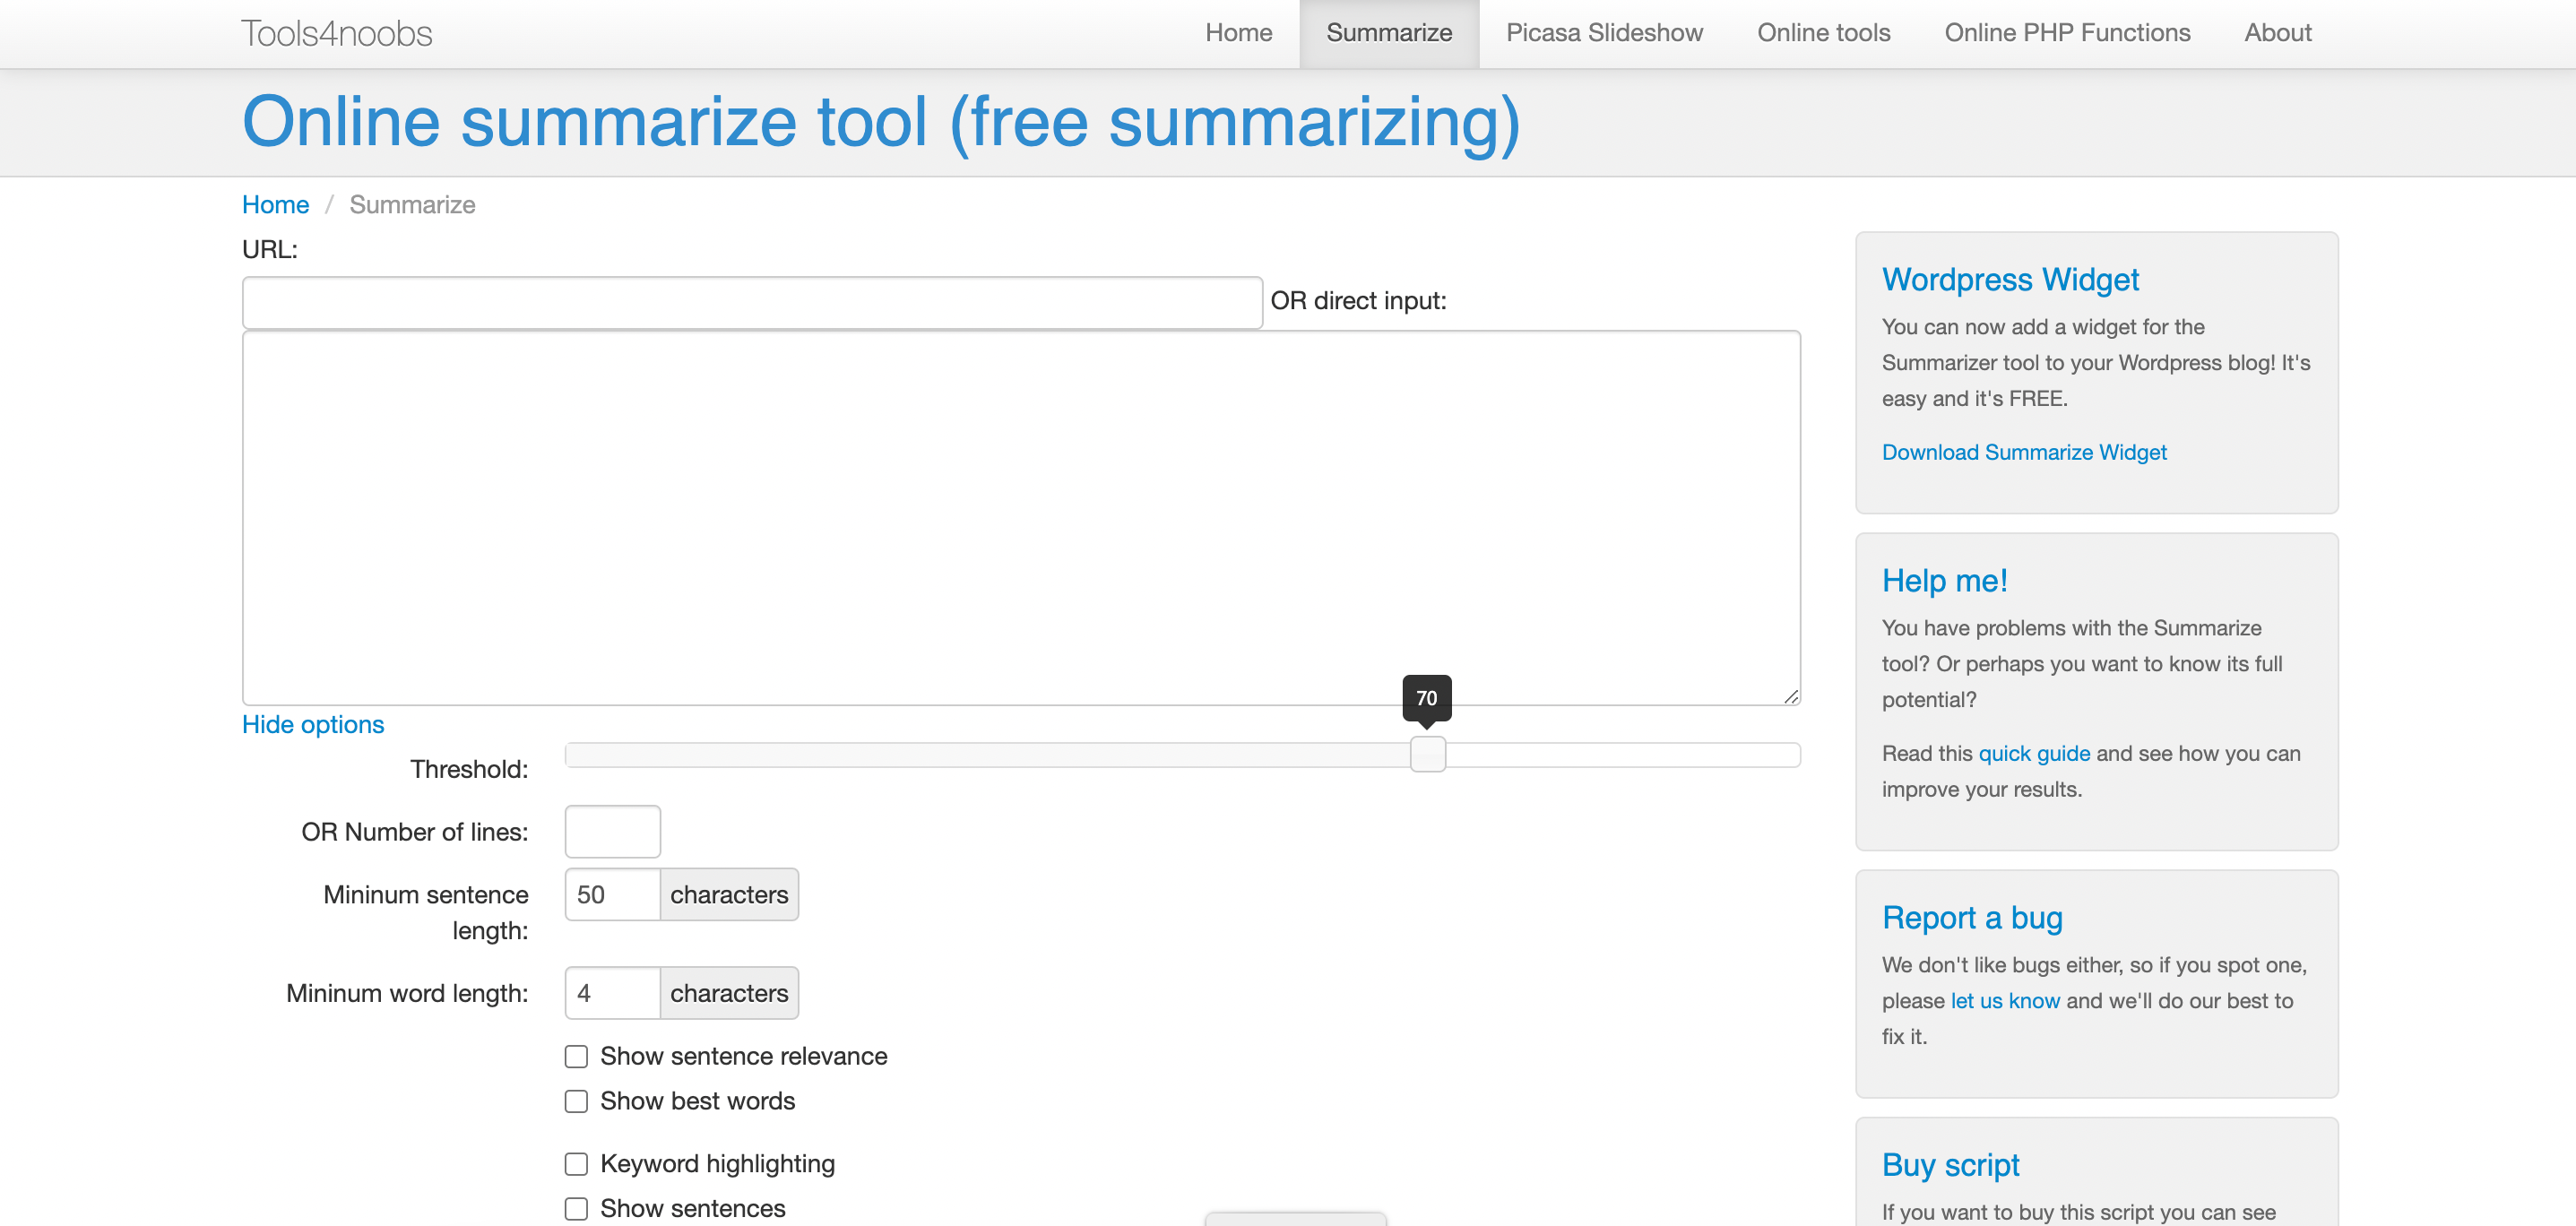The height and width of the screenshot is (1226, 2576).
Task: Open Download Summarize Widget link
Action: 2023,452
